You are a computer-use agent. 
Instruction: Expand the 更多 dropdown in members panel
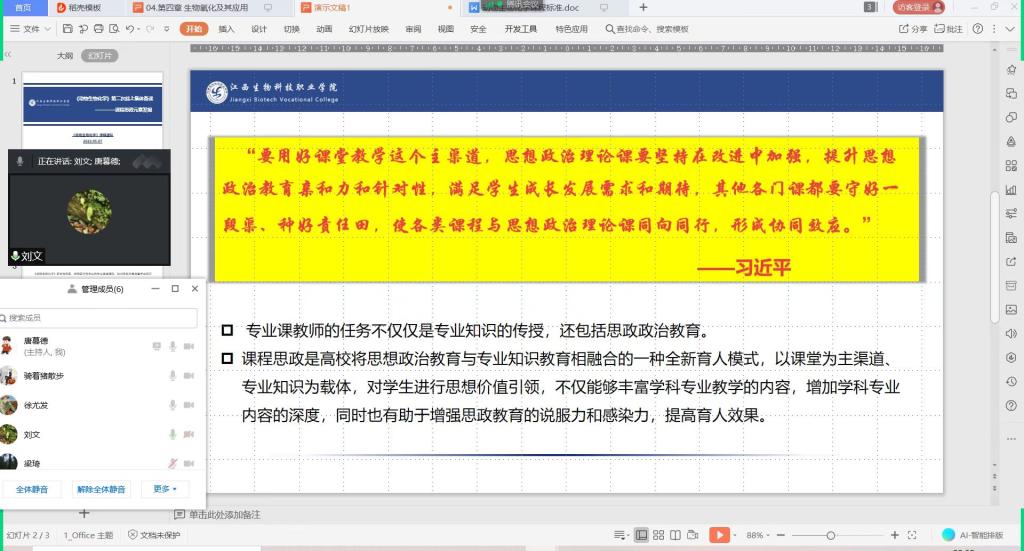pyautogui.click(x=165, y=489)
